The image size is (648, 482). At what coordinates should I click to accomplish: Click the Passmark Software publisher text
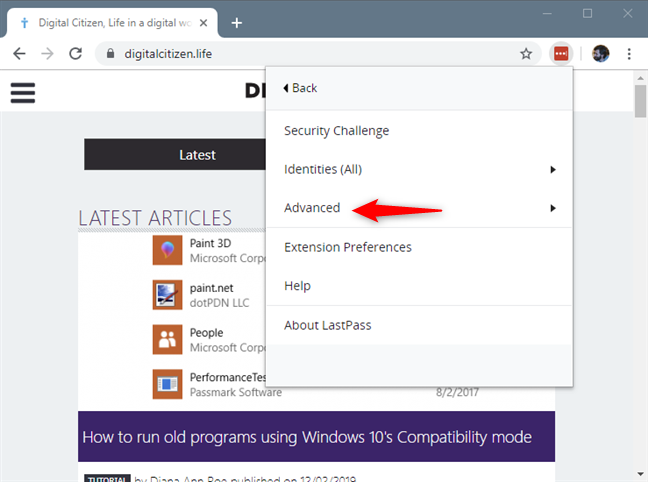tap(236, 392)
